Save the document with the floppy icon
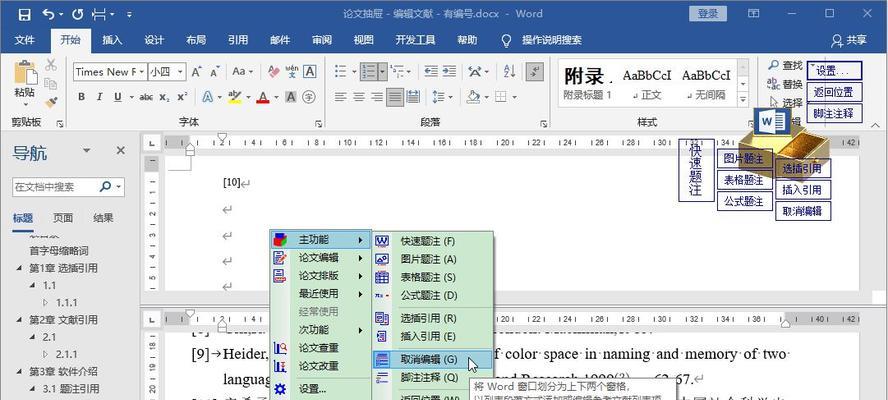The height and width of the screenshot is (400, 888). coord(24,14)
